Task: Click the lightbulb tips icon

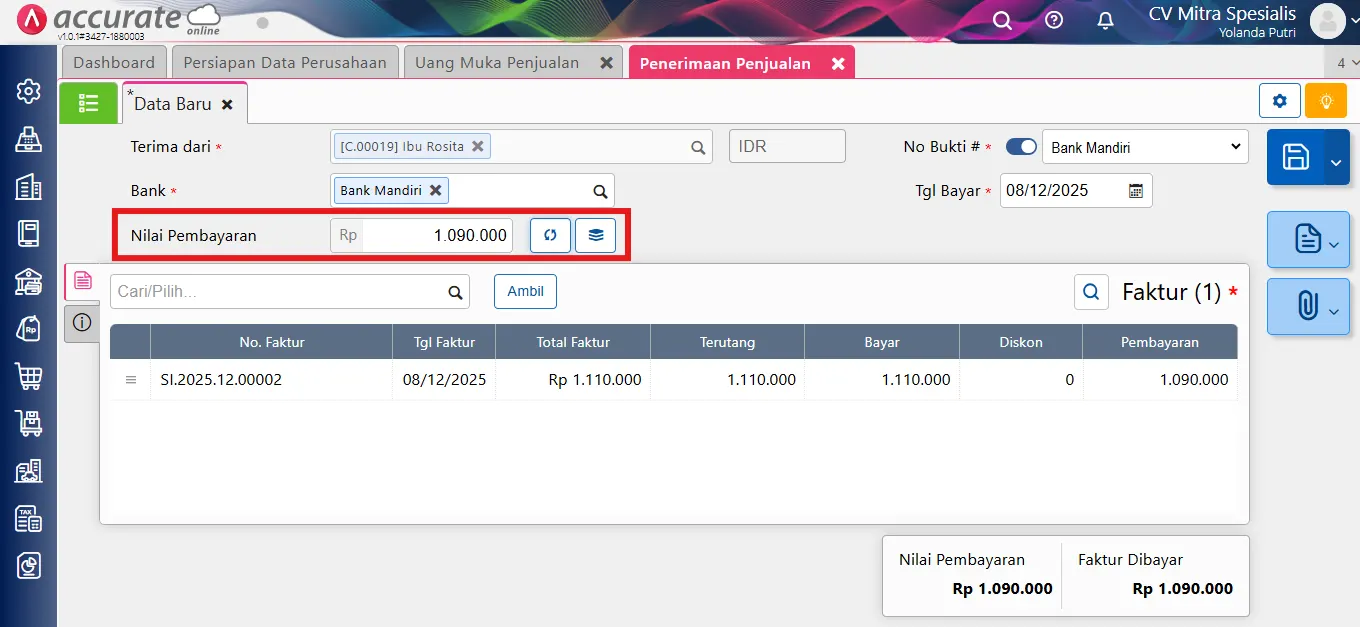Action: click(1326, 101)
